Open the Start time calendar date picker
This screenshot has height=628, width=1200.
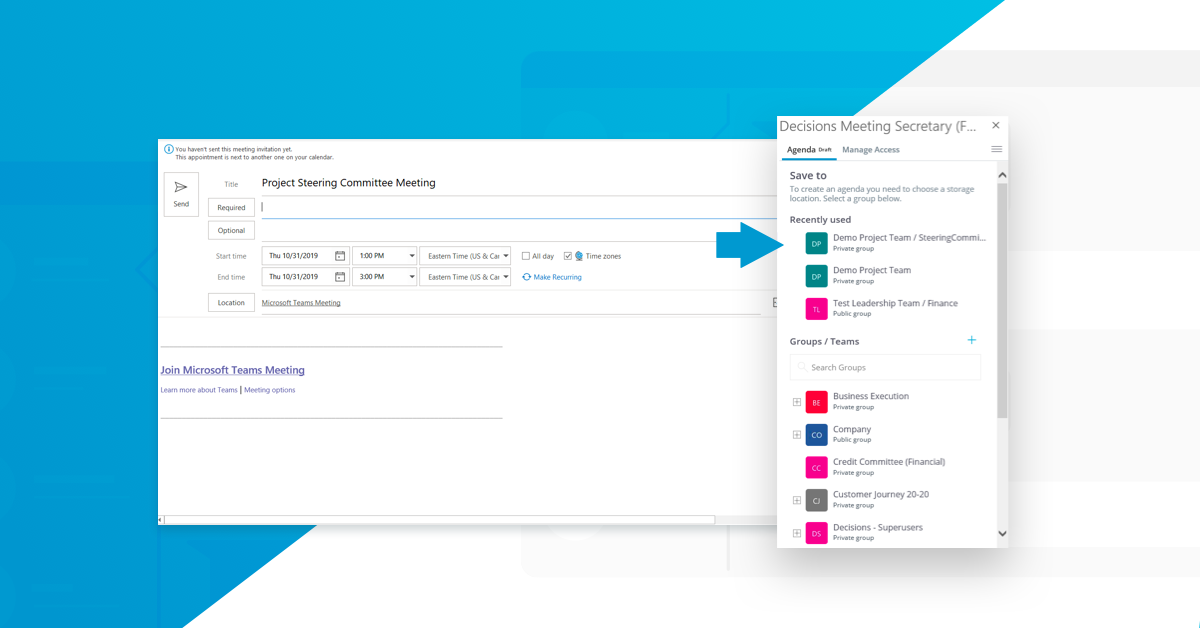click(x=340, y=256)
